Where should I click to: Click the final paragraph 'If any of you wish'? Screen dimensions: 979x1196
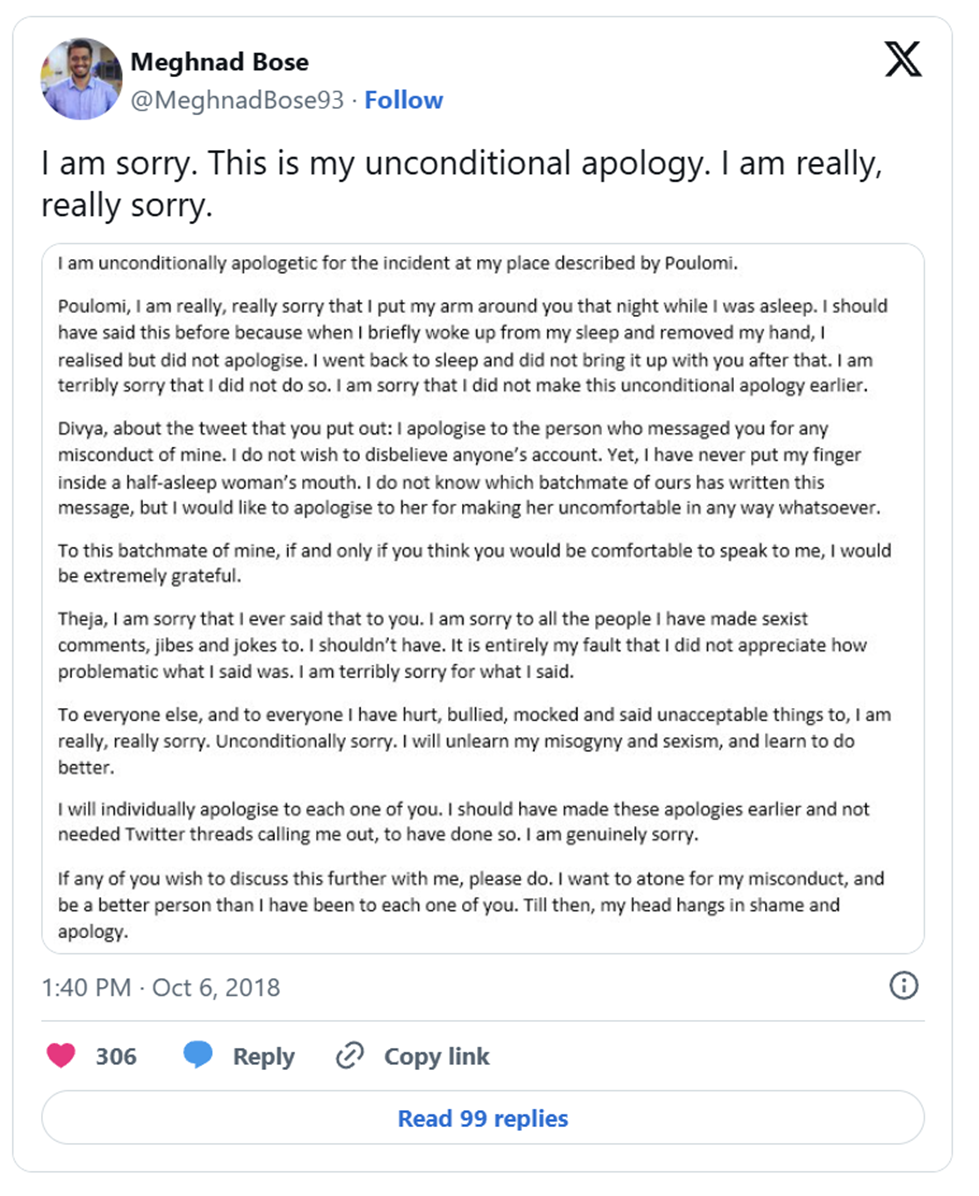[x=470, y=906]
